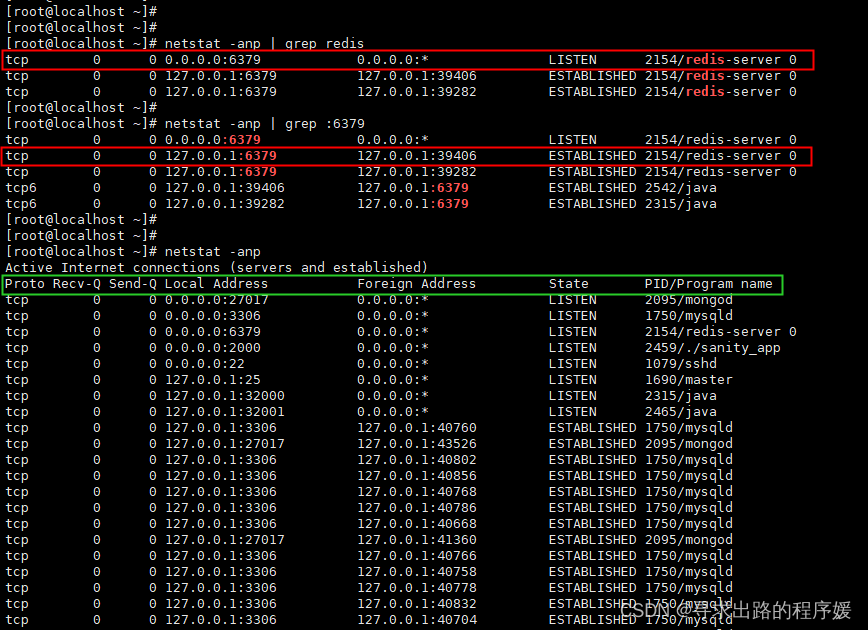Select foreign address 127.0.0.1:40760
This screenshot has height=630, width=868.
coord(417,428)
